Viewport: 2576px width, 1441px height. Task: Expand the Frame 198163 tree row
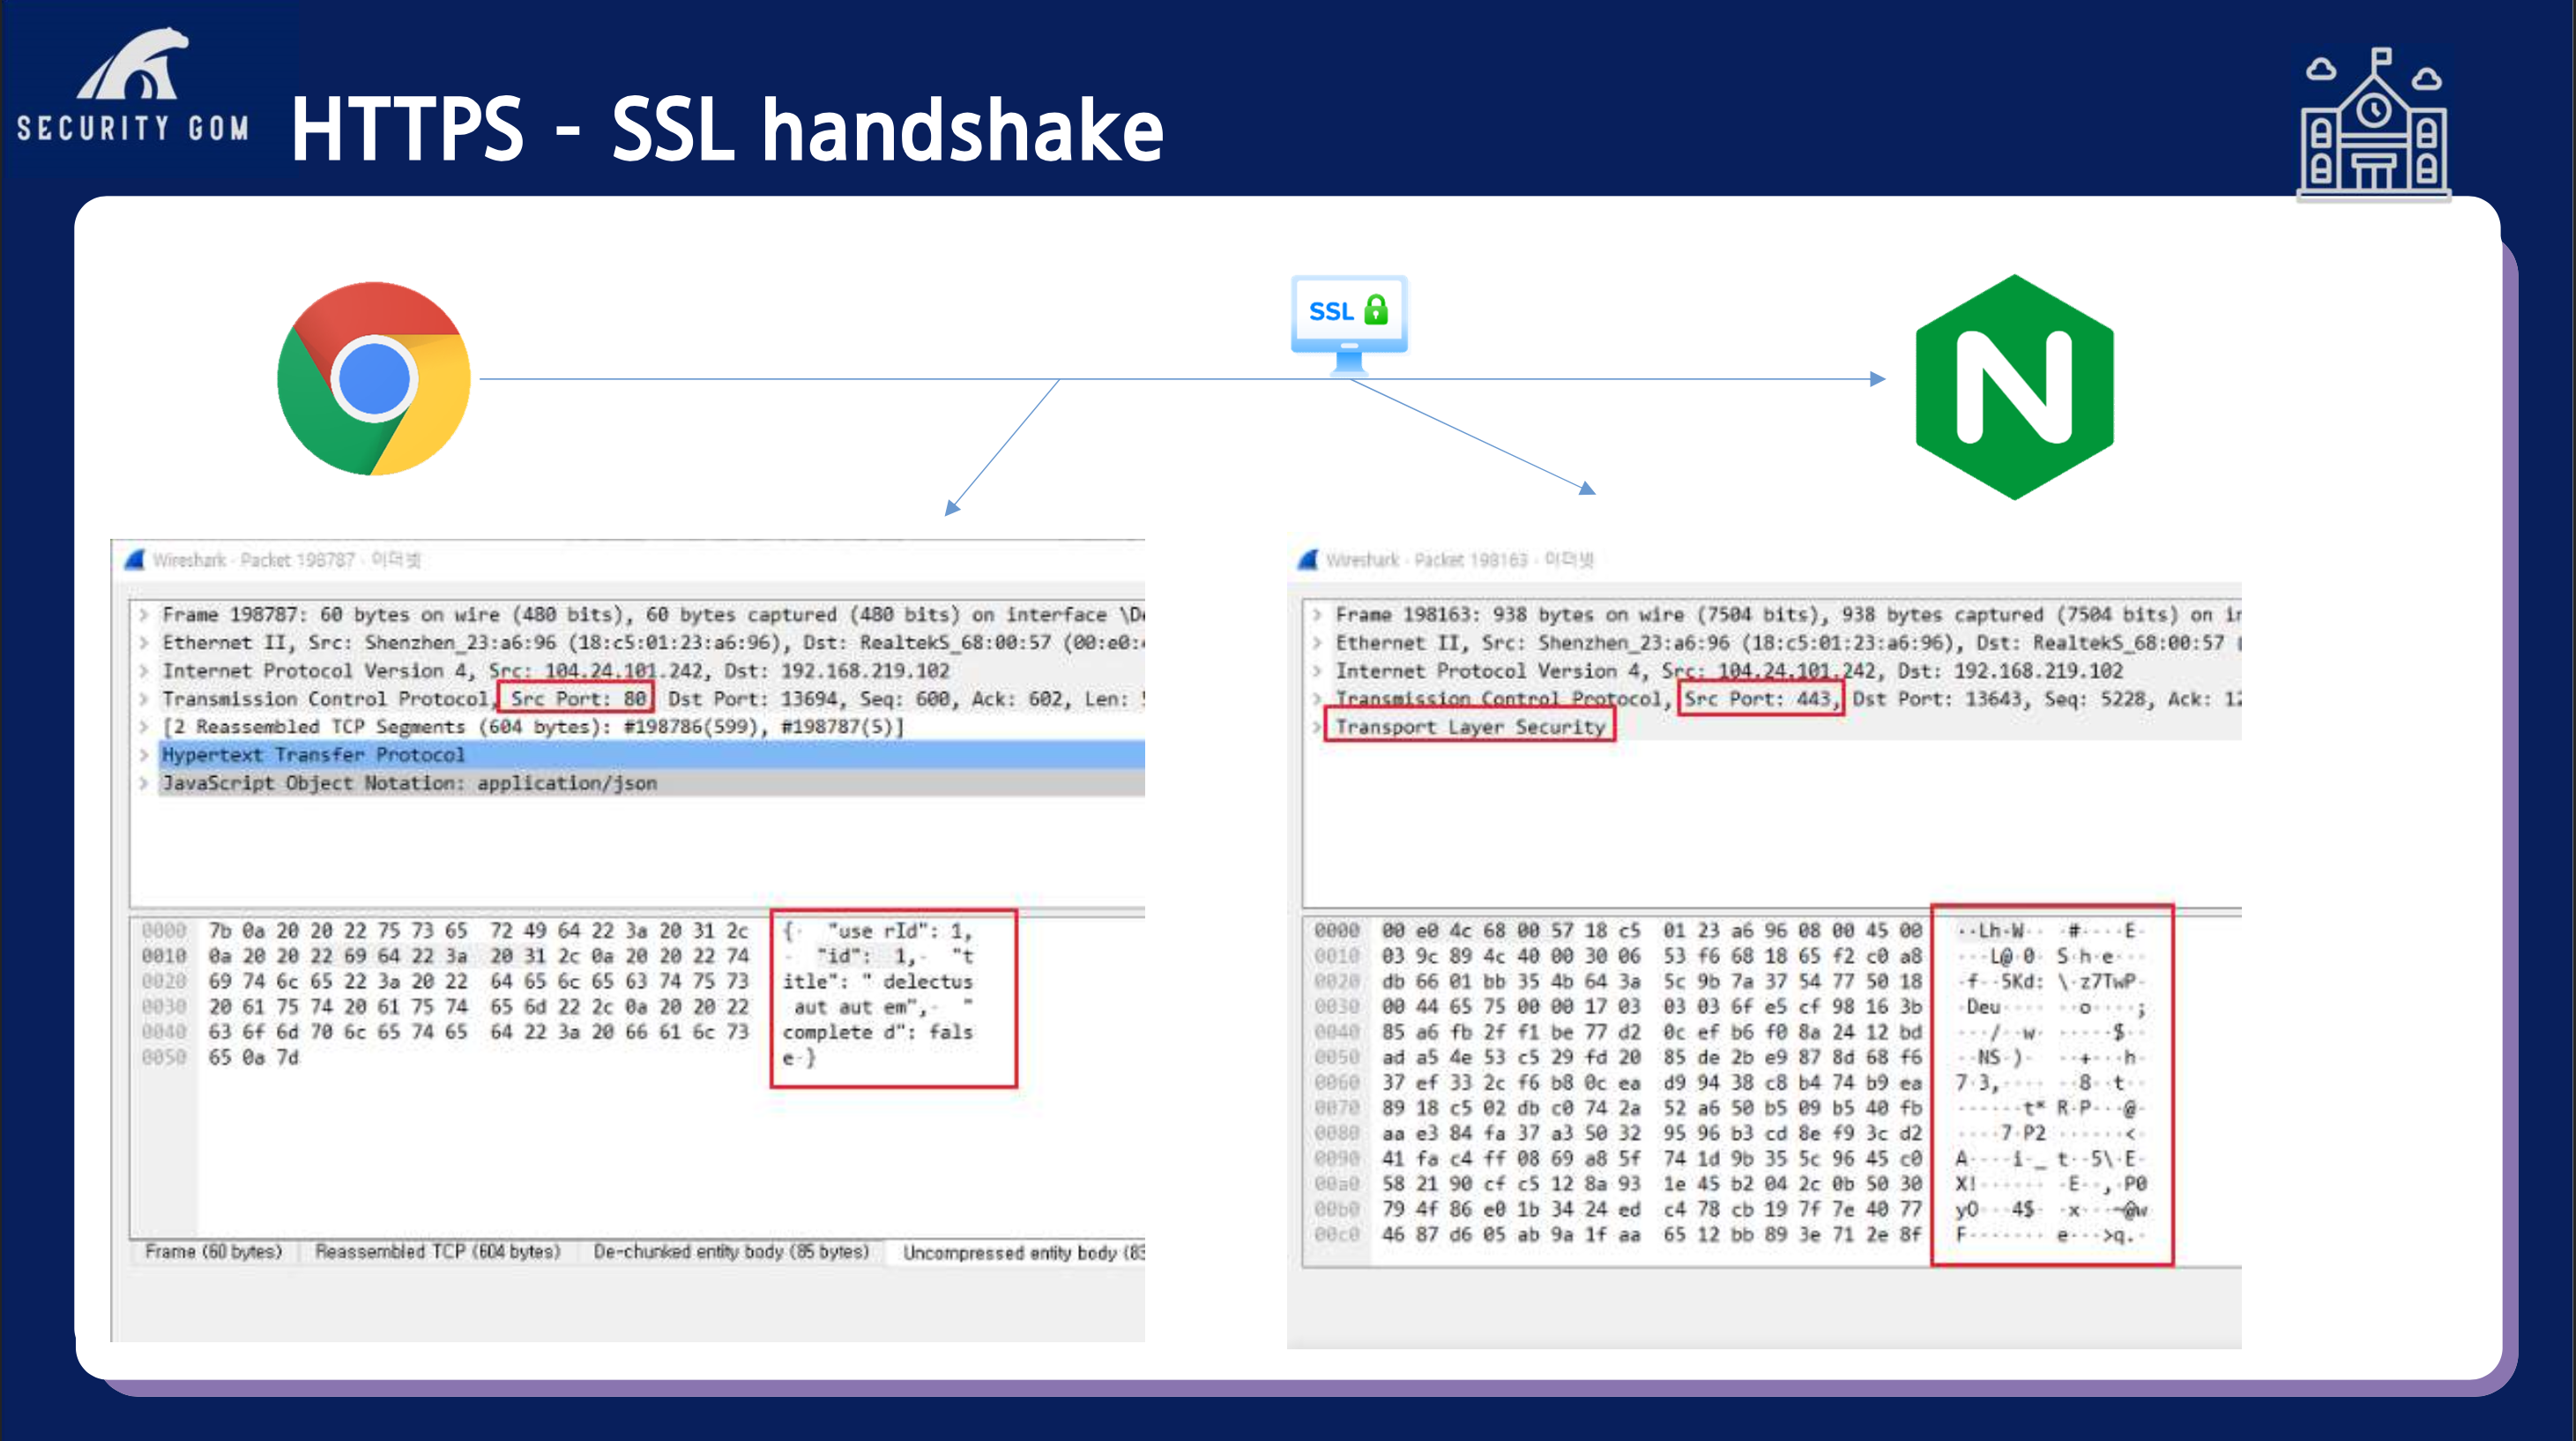point(1316,615)
